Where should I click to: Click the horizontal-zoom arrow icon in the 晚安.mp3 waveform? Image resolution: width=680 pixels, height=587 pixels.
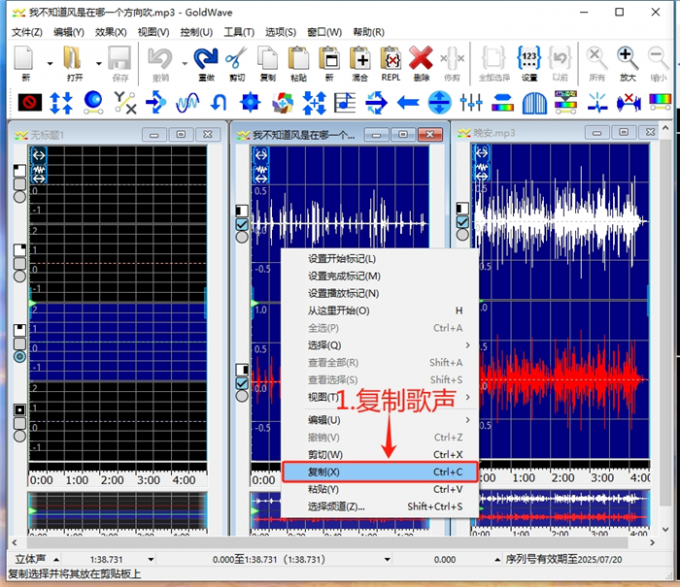point(481,153)
